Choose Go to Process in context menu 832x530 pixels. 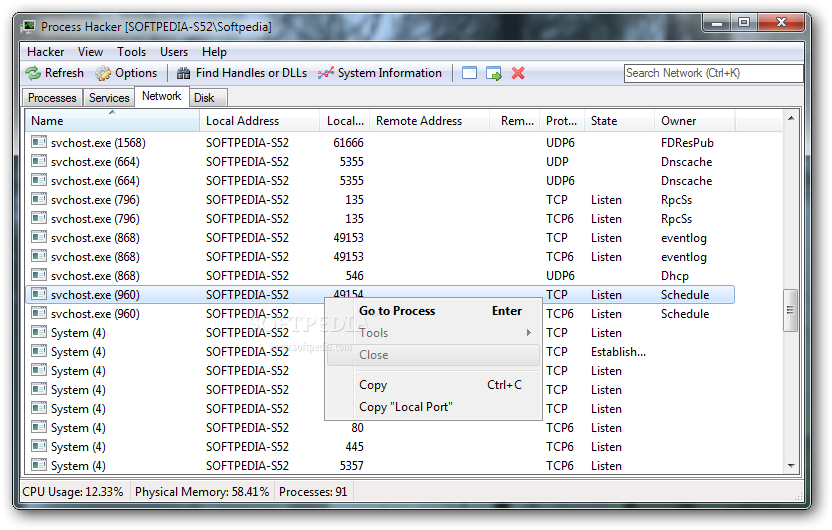point(433,311)
